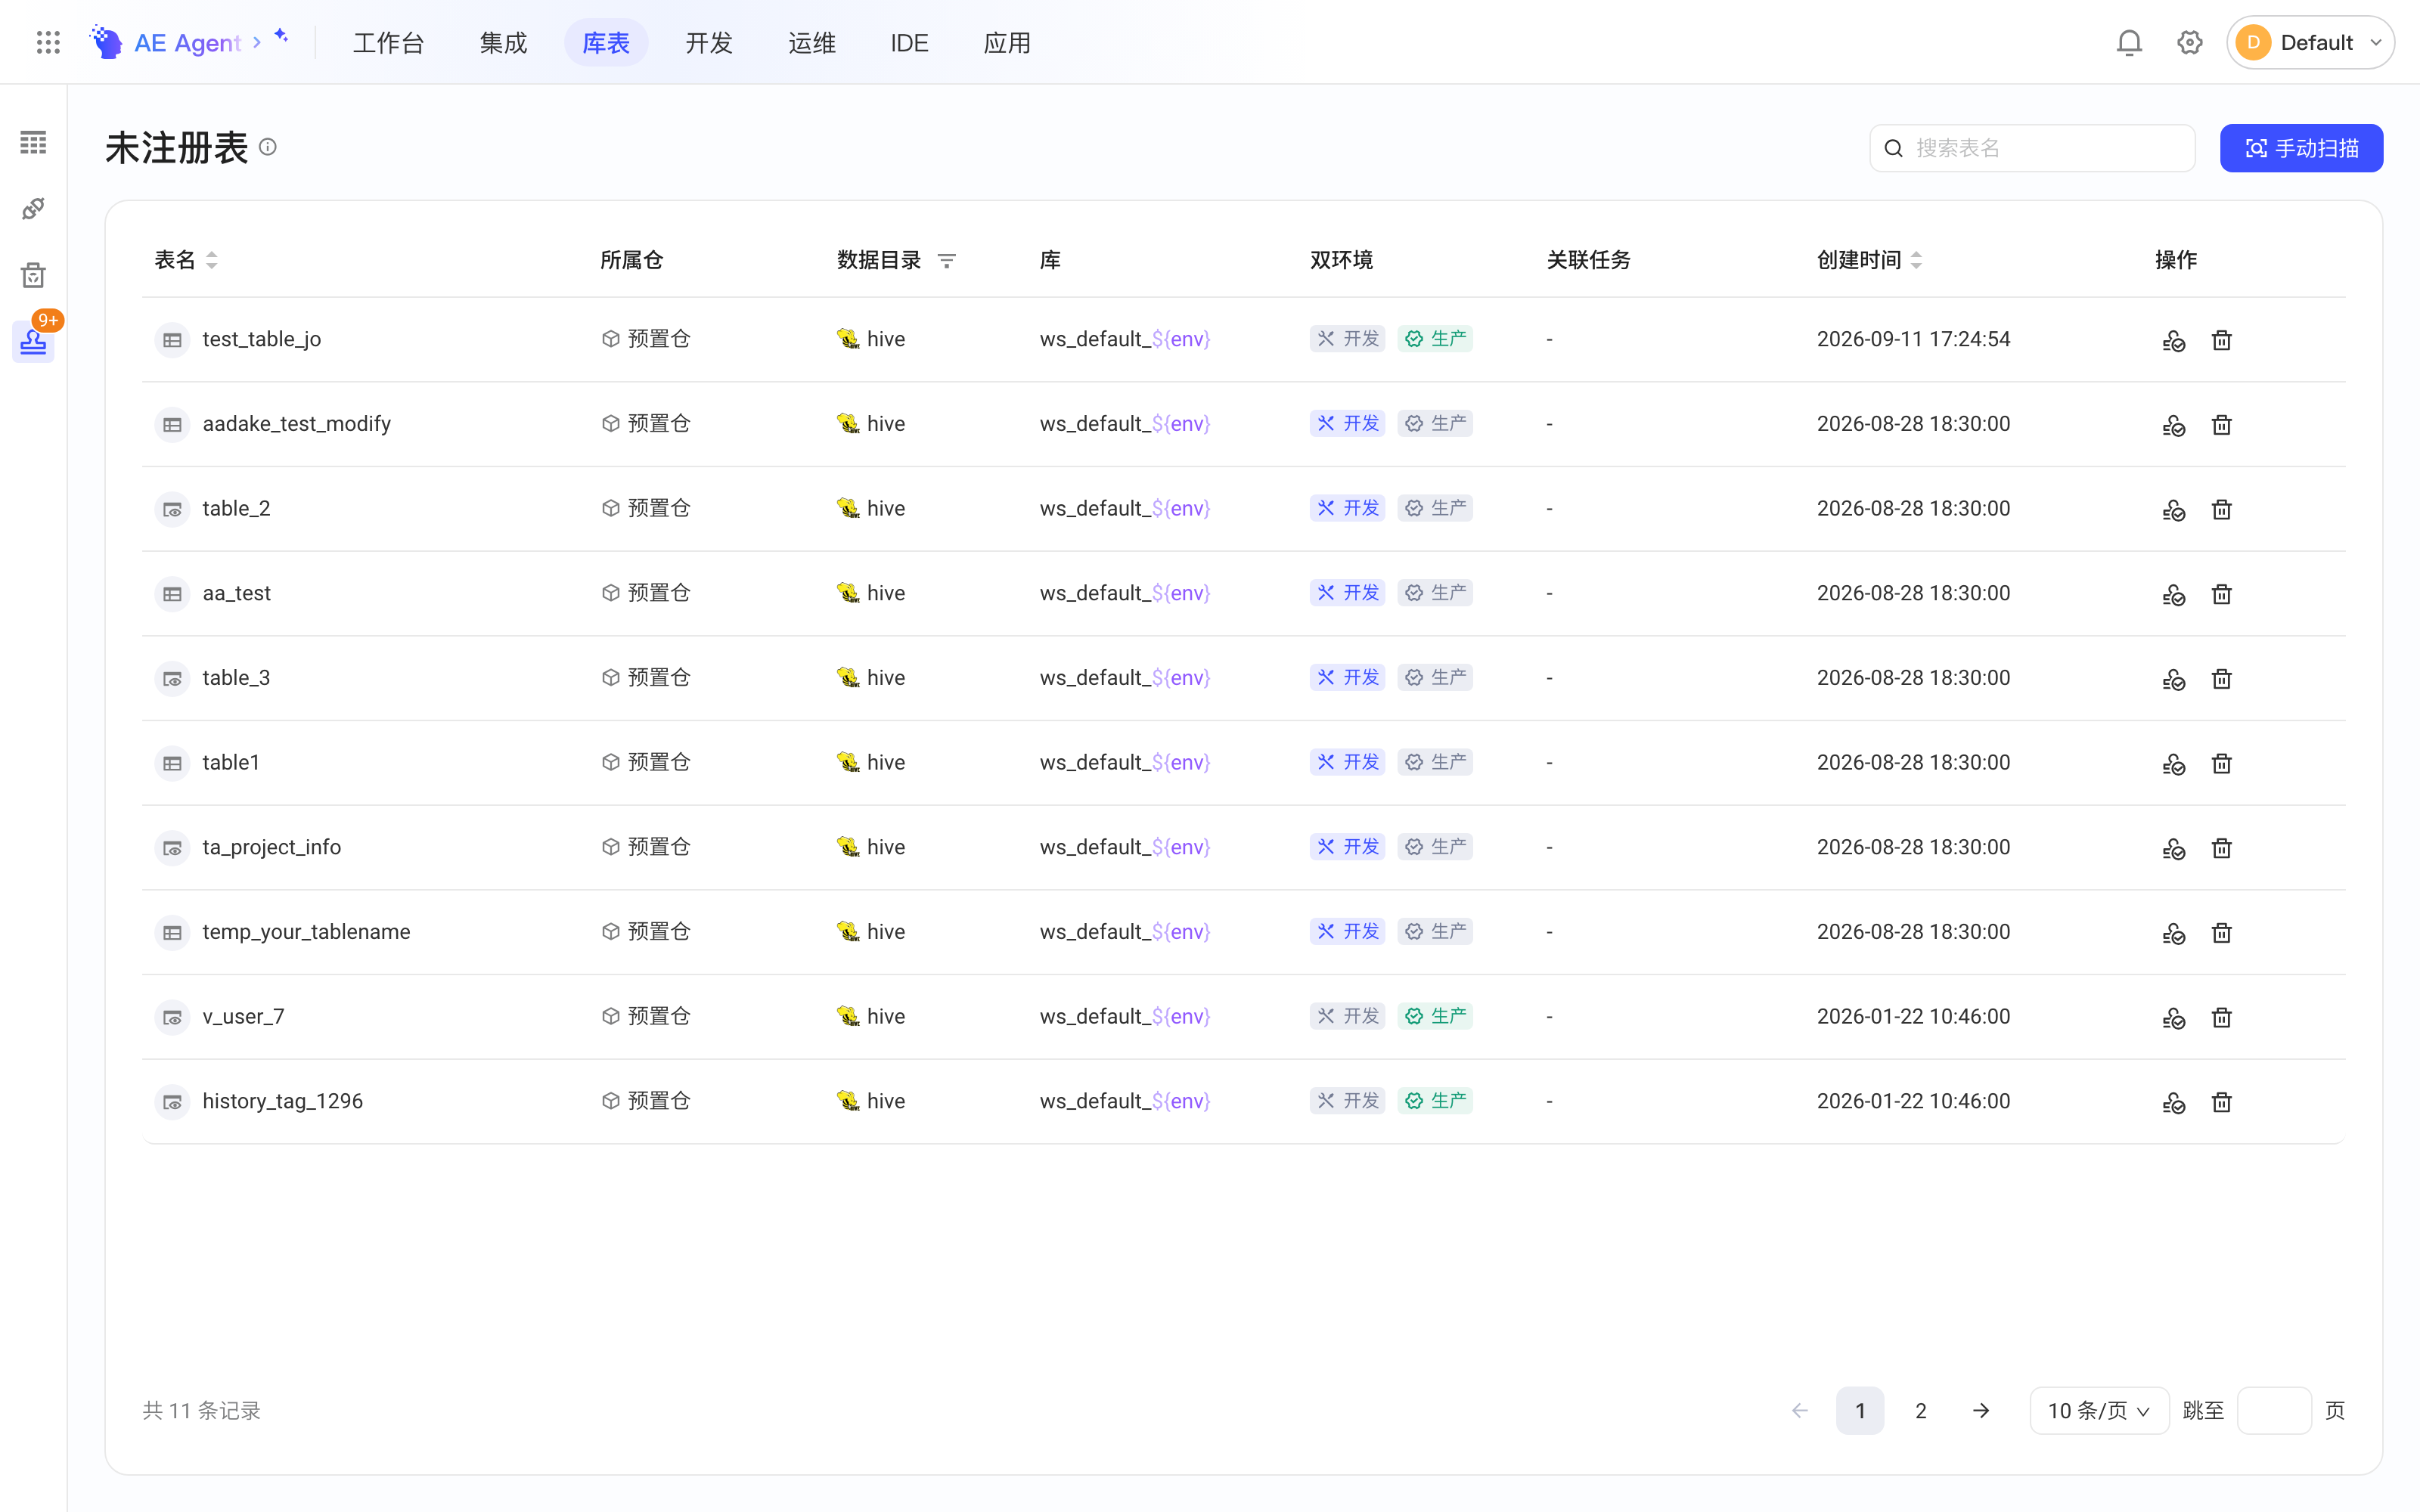This screenshot has height=1512, width=2420.
Task: Open the 10 条/页 page size dropdown
Action: pyautogui.click(x=2099, y=1410)
